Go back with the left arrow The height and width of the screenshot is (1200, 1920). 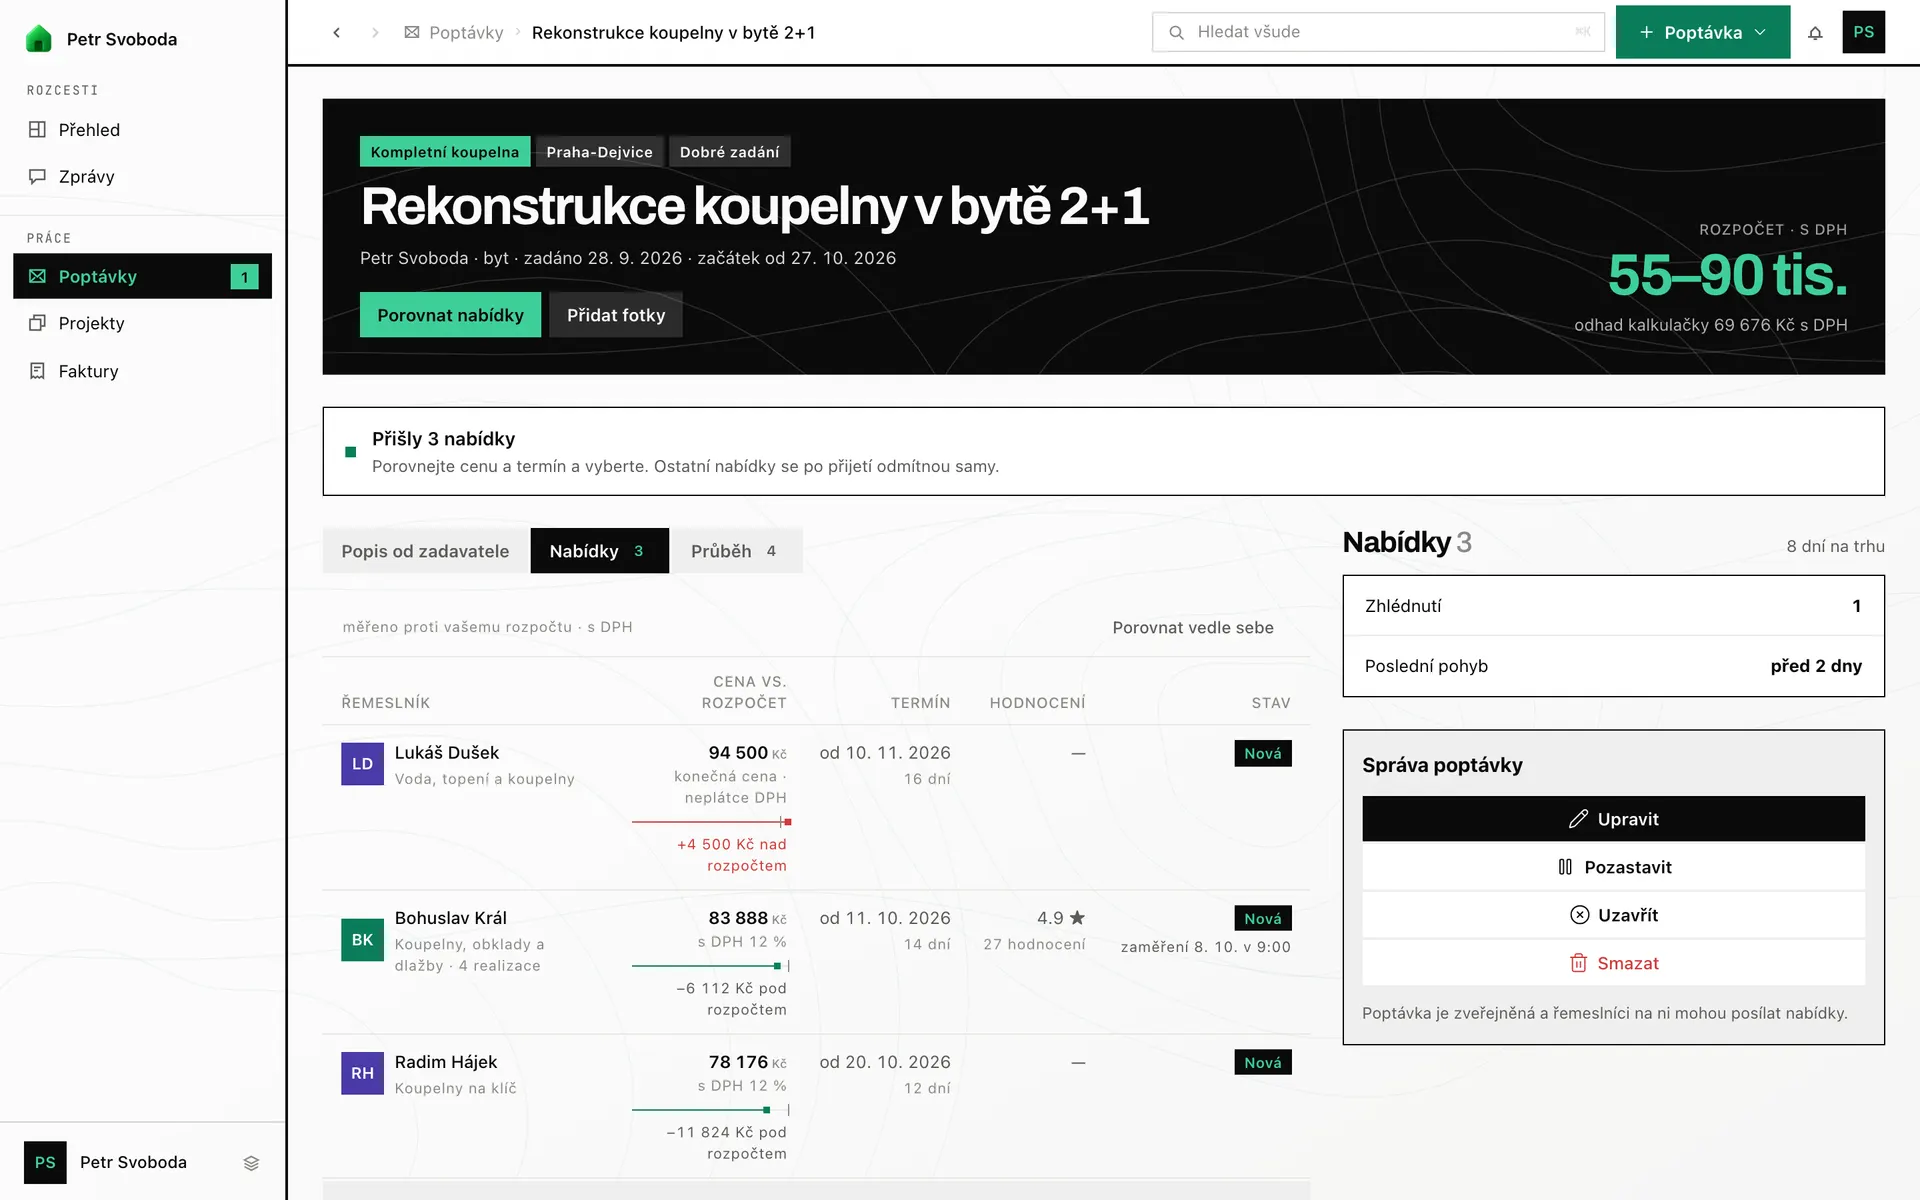337,33
